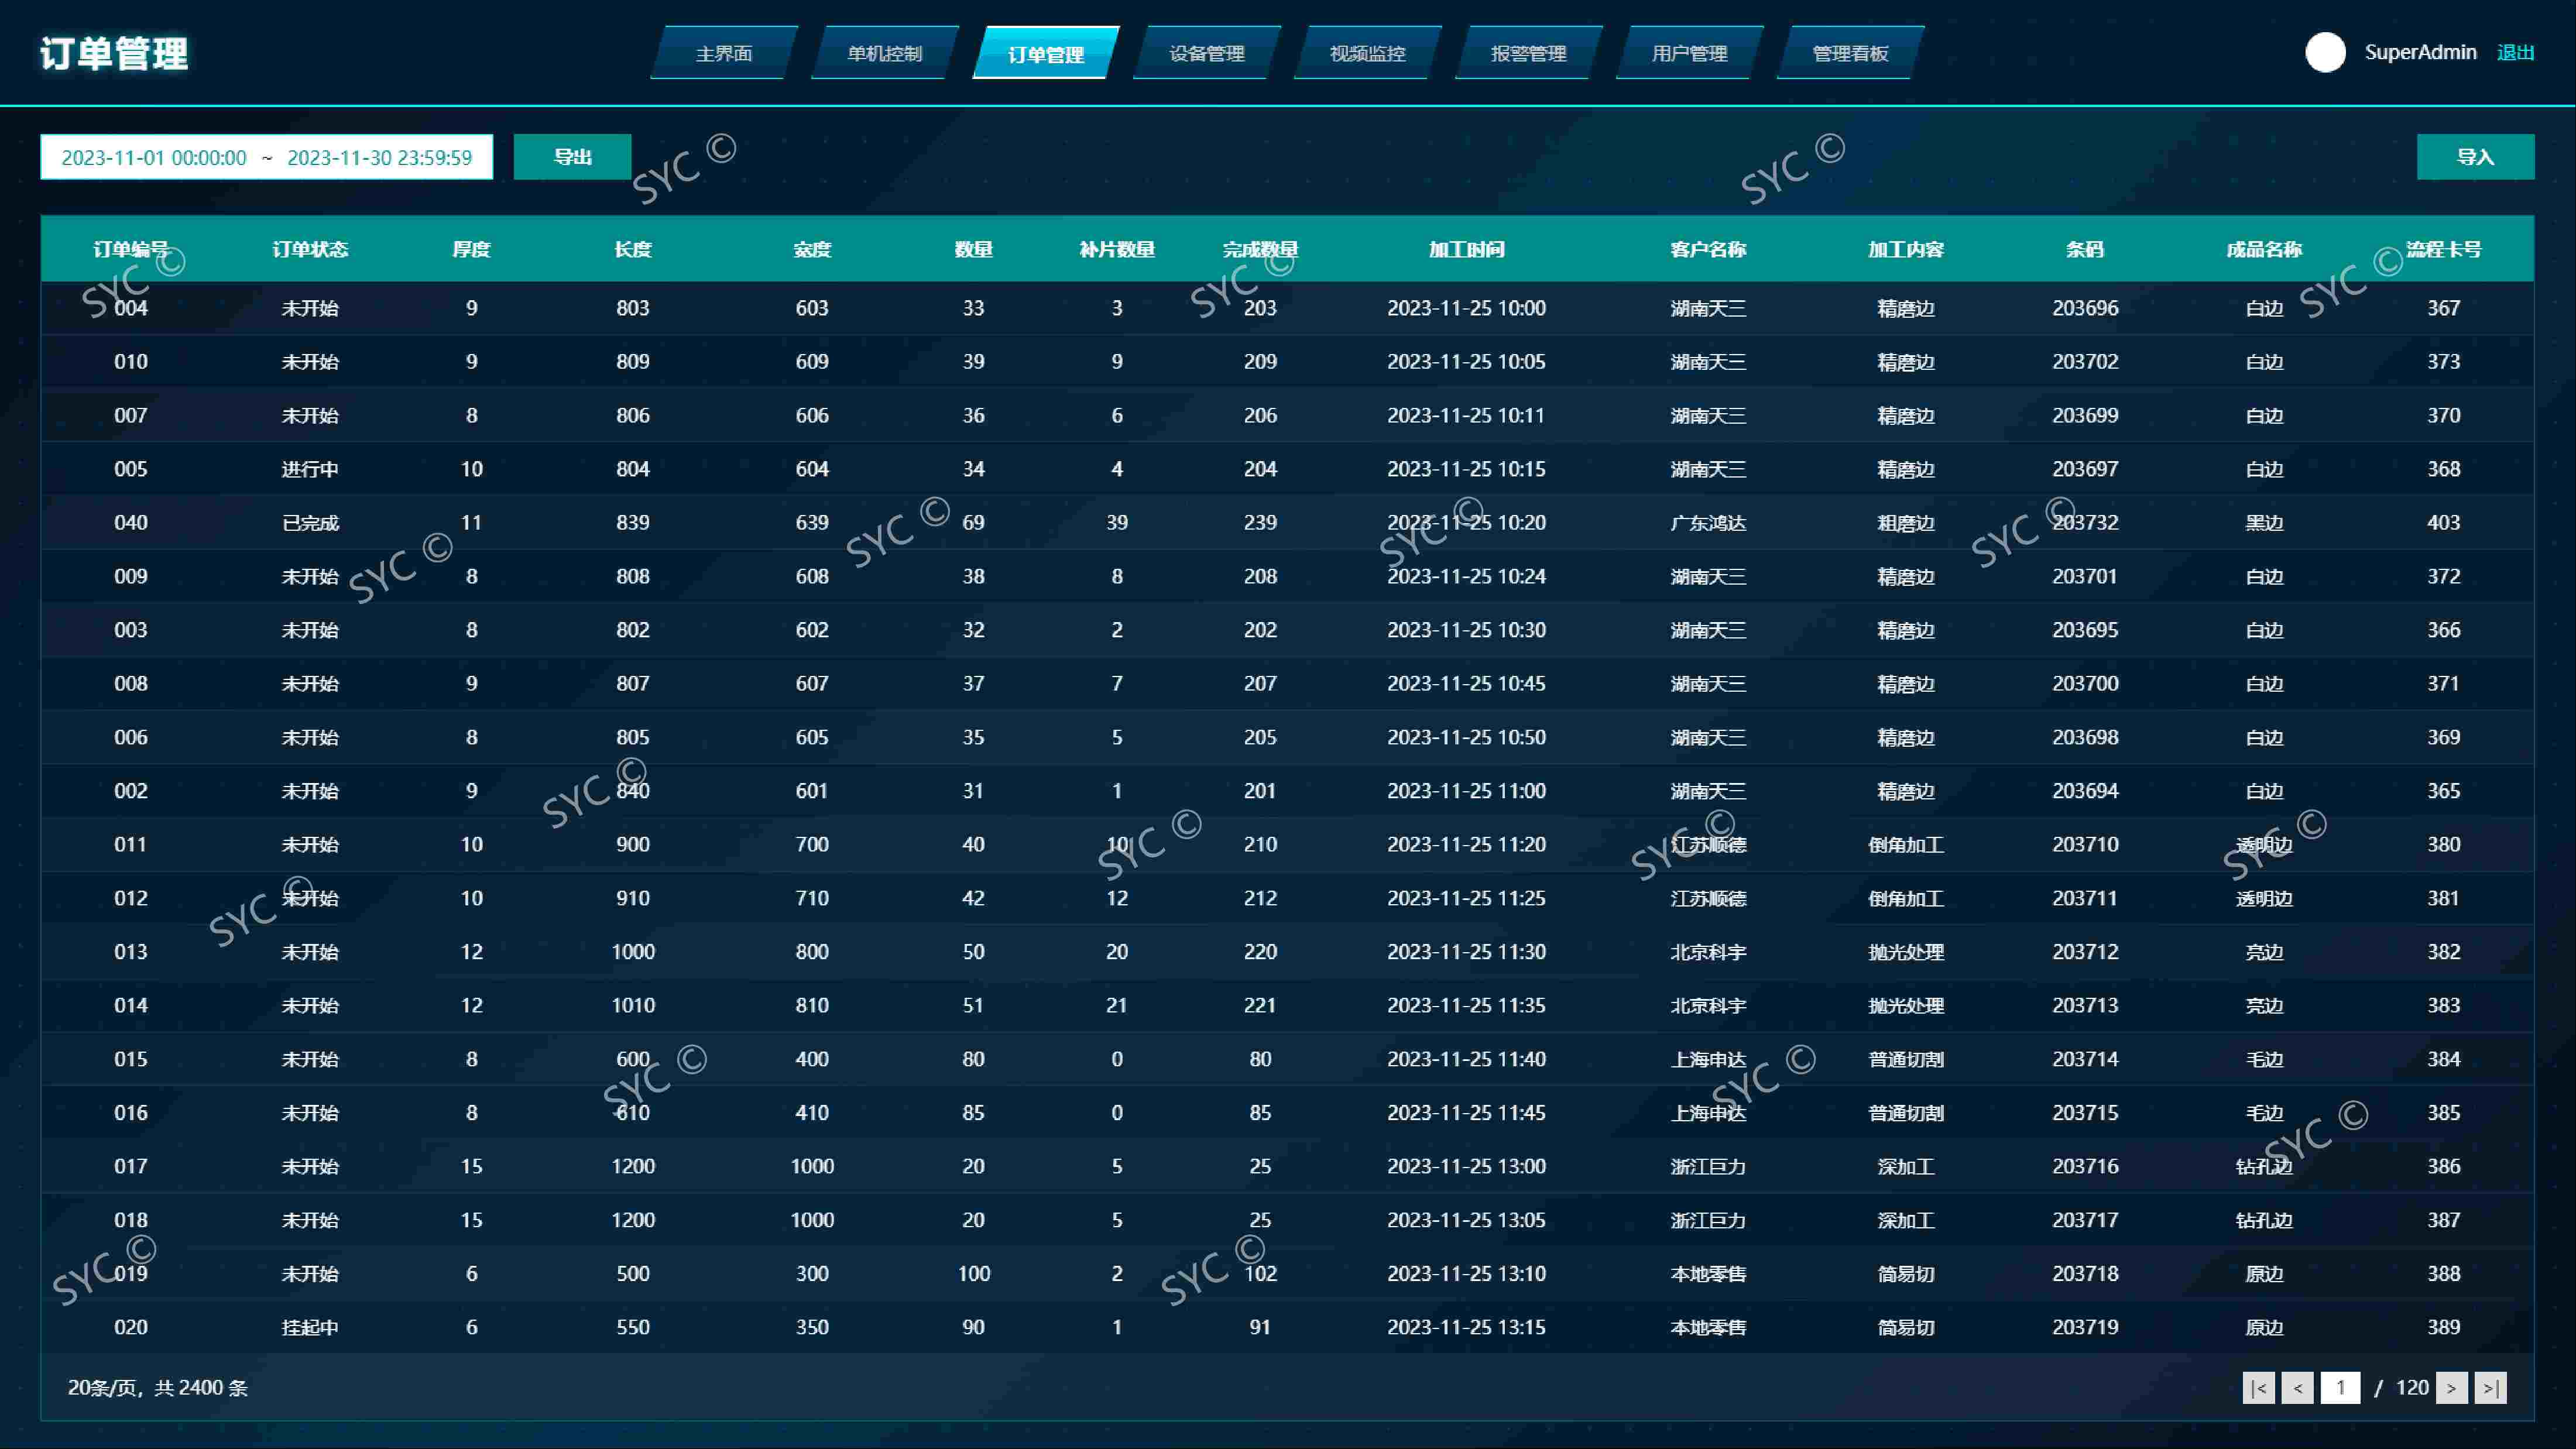
Task: Go to next page arrow
Action: point(2451,1387)
